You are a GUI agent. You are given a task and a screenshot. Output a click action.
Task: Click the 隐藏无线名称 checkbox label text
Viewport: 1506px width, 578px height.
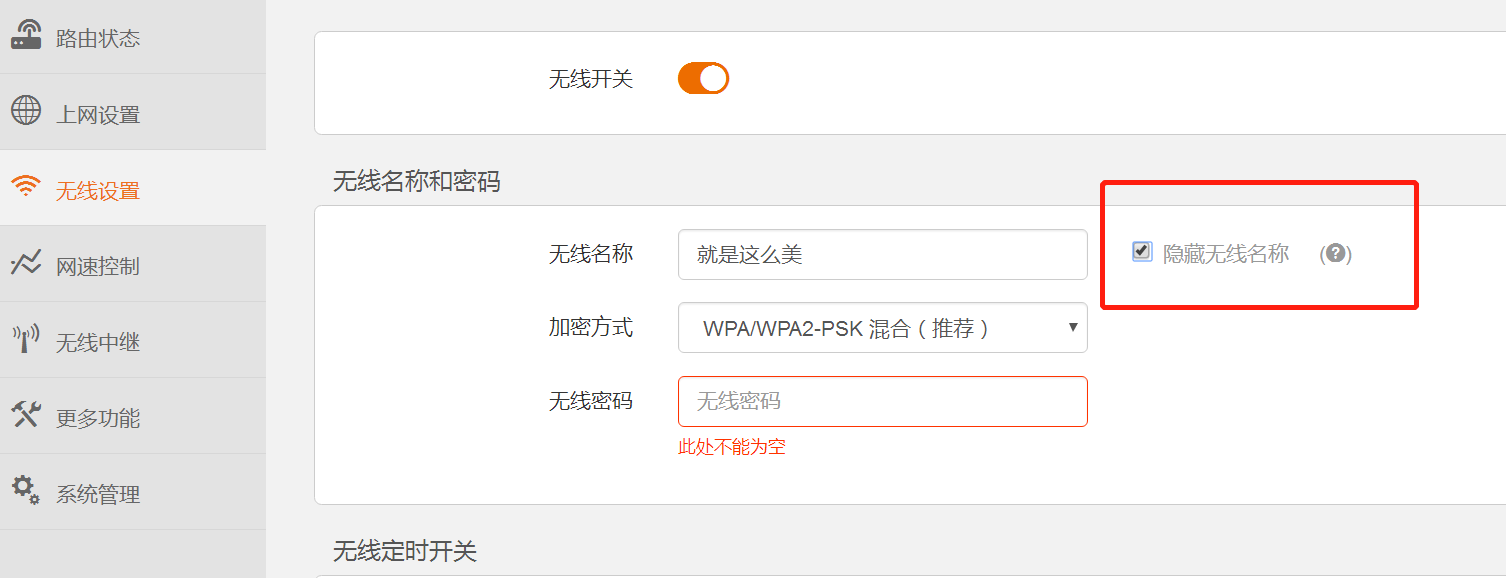pos(1226,254)
